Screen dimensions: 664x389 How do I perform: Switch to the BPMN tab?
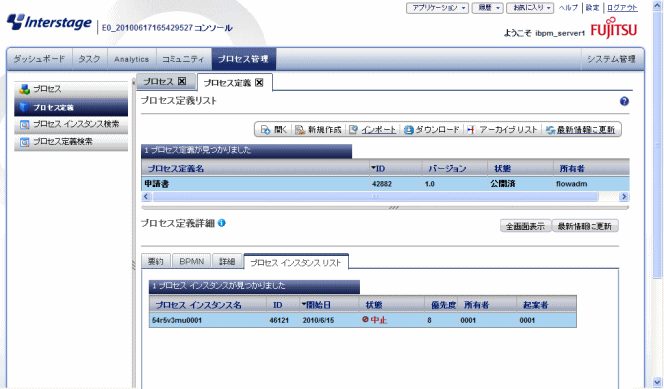tap(191, 261)
